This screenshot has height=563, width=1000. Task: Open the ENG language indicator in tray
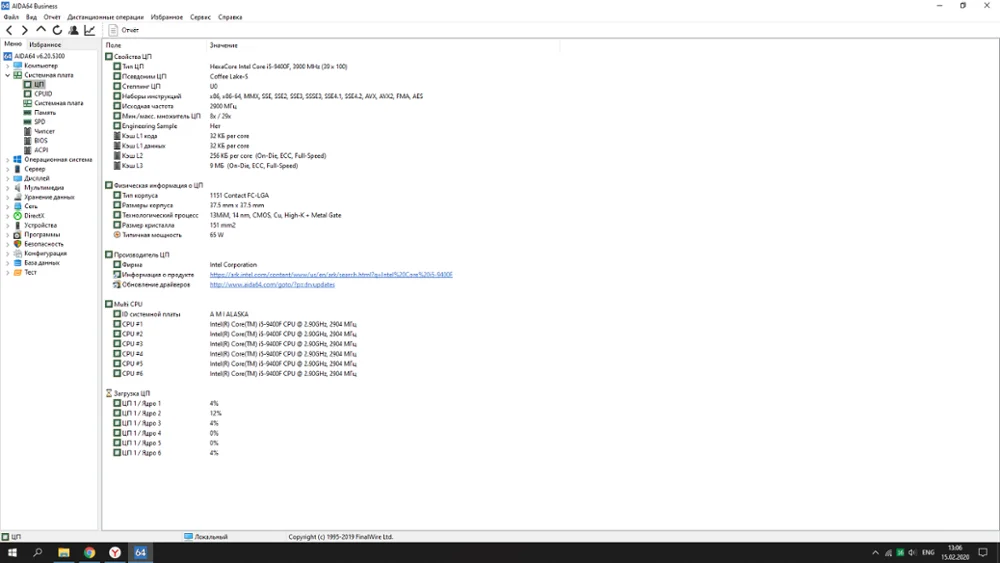tap(928, 553)
